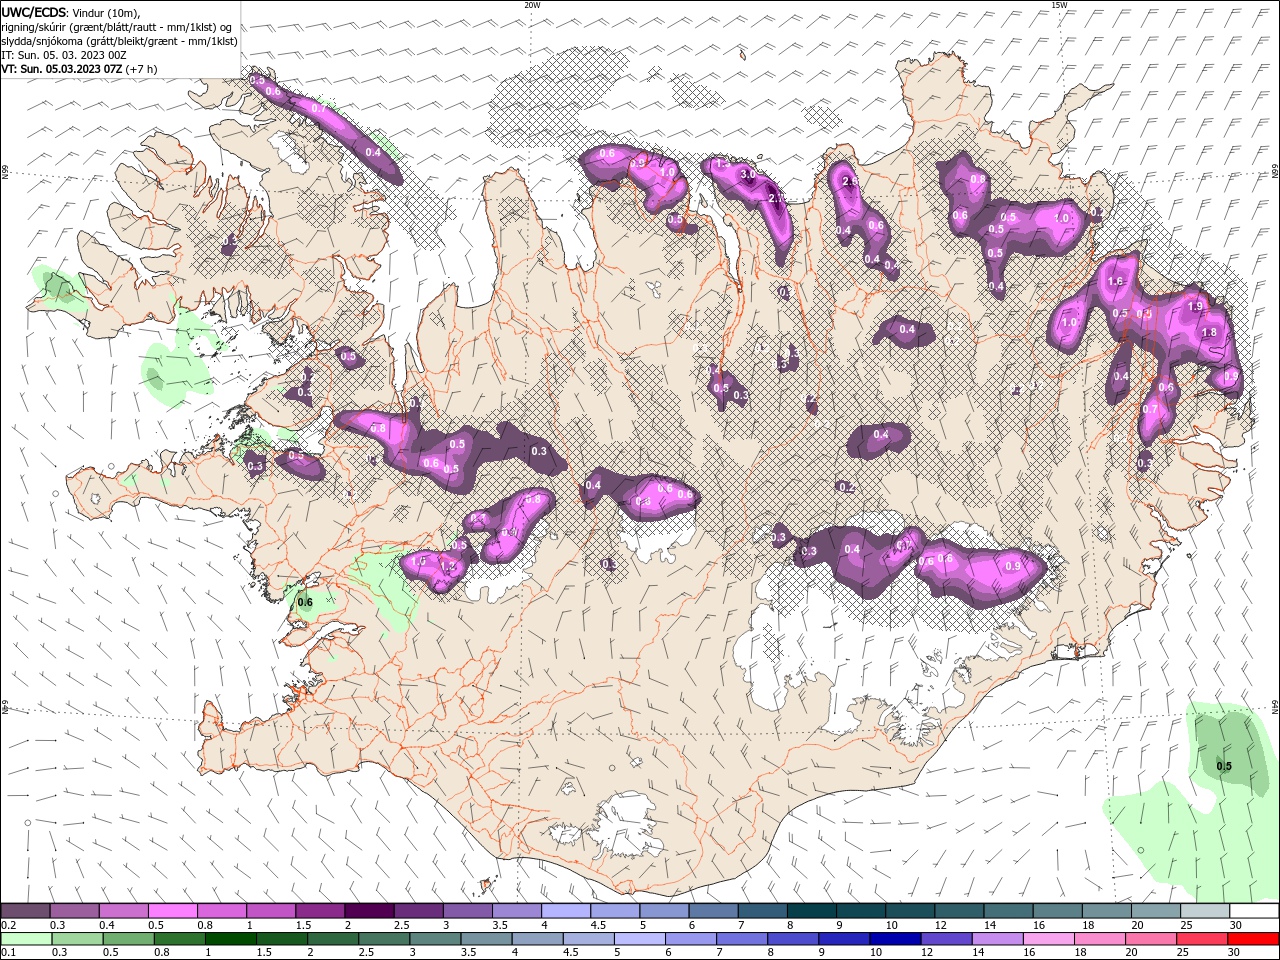Screen dimensions: 1280x960
Task: Click the blue 8 swatch in lower rain legend
Action: 793,939
